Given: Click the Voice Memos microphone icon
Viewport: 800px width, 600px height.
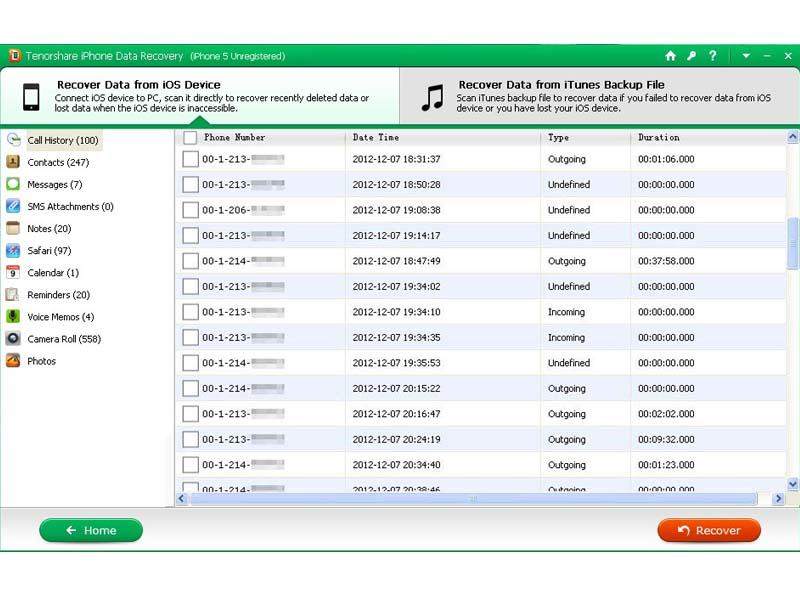Looking at the screenshot, I should pos(13,316).
